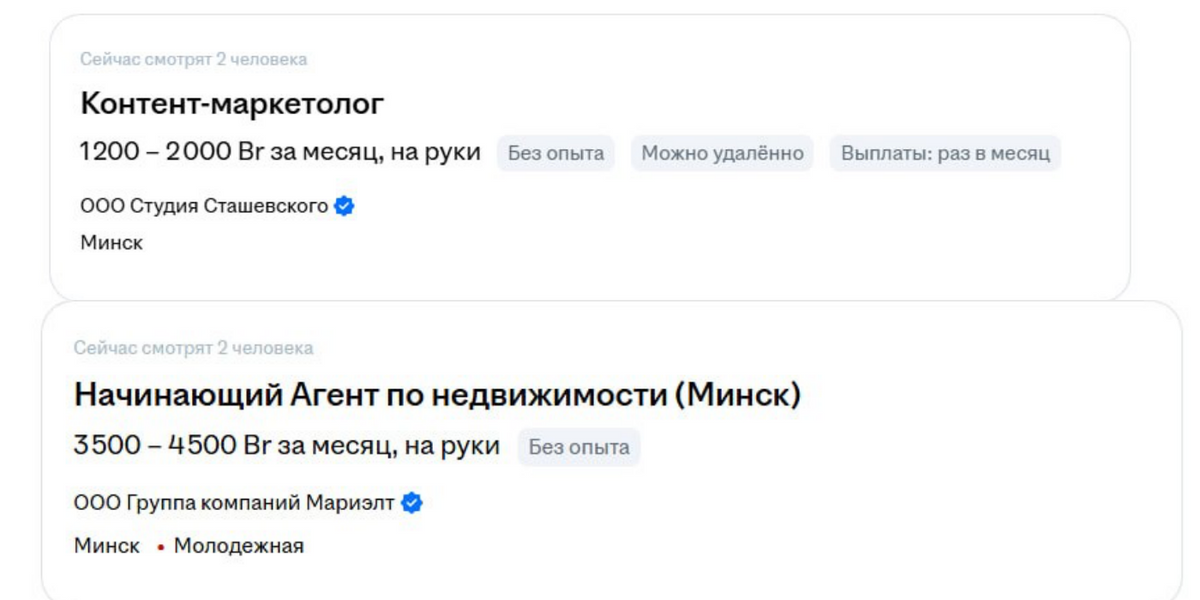Click viewers count text above Начинающий Агент title

[193, 349]
